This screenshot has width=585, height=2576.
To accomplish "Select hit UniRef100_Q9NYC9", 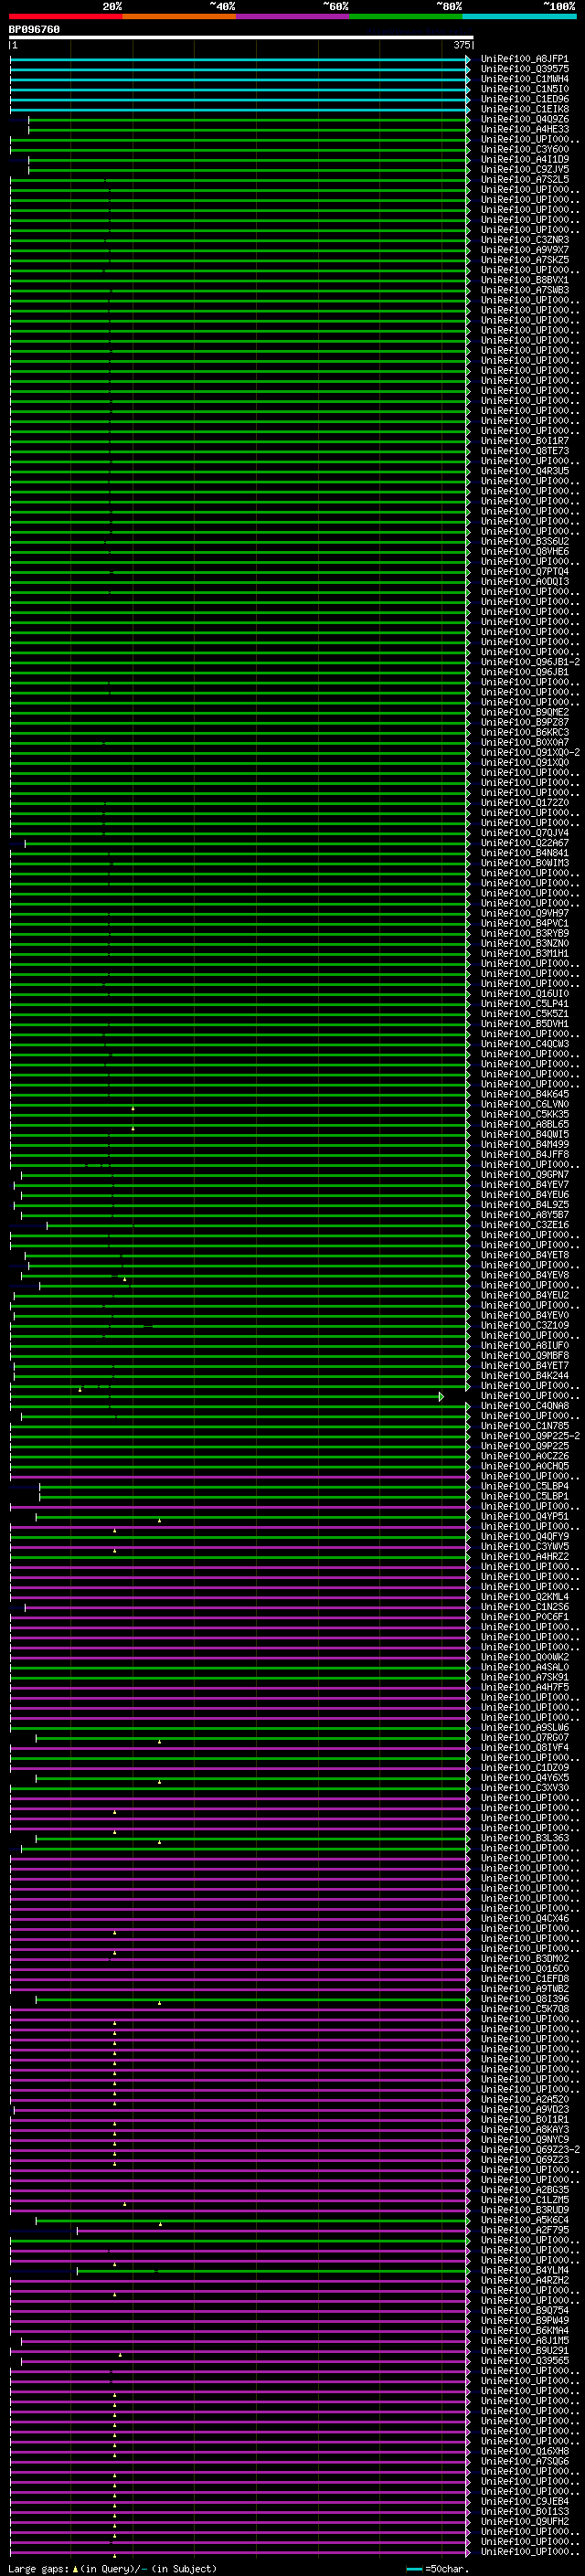I will point(525,2139).
